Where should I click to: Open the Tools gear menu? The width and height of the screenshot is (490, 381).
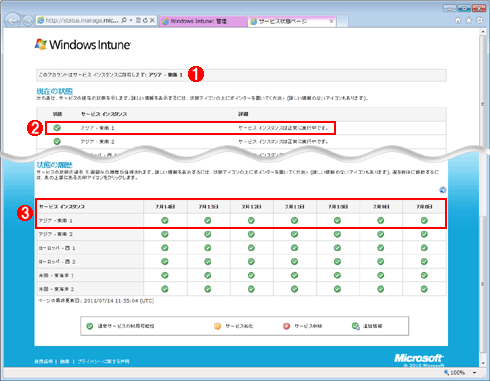click(479, 20)
